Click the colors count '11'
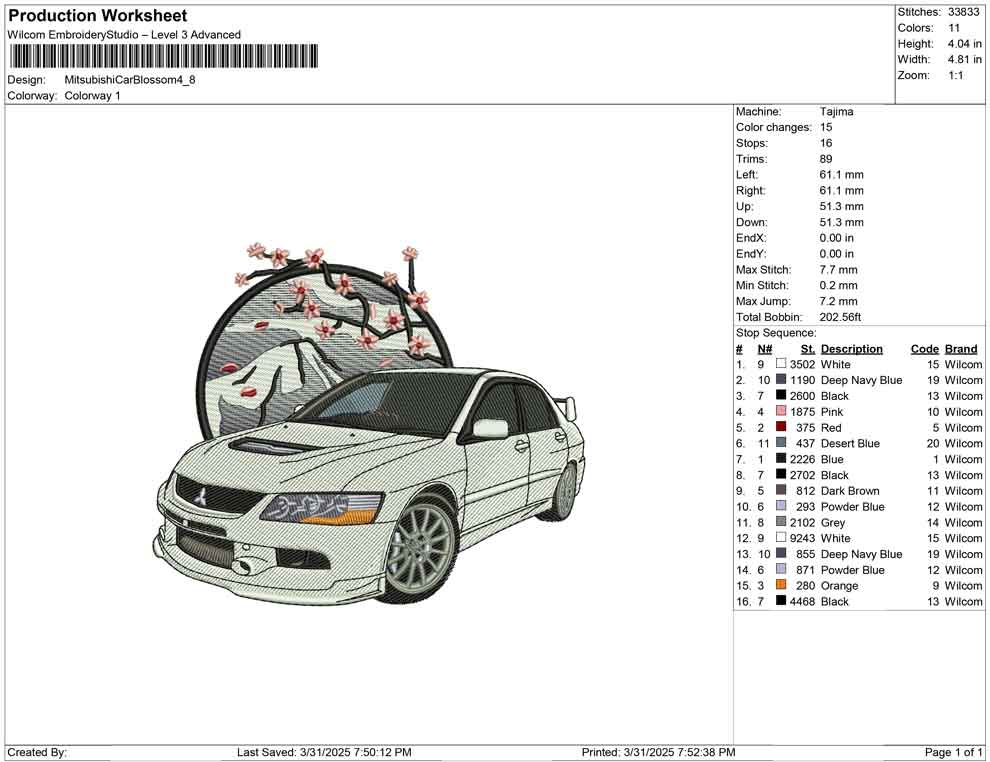This screenshot has width=990, height=762. point(953,28)
